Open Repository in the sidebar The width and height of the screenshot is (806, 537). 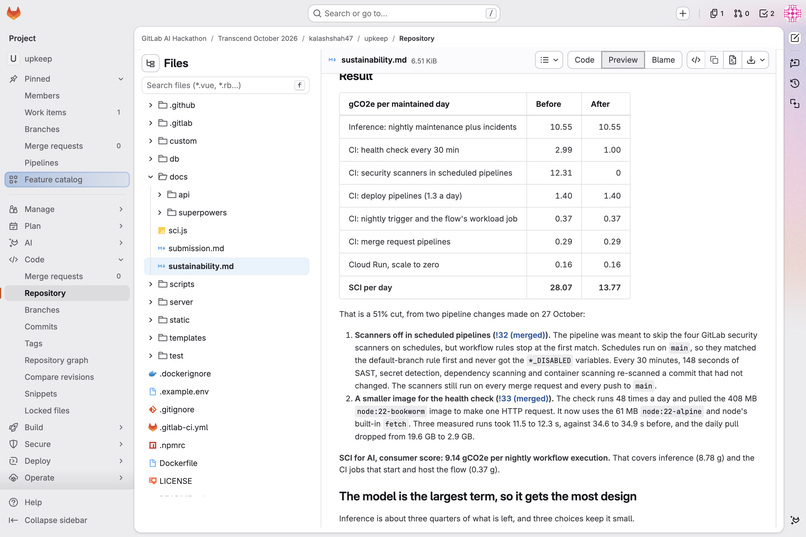coord(67,293)
